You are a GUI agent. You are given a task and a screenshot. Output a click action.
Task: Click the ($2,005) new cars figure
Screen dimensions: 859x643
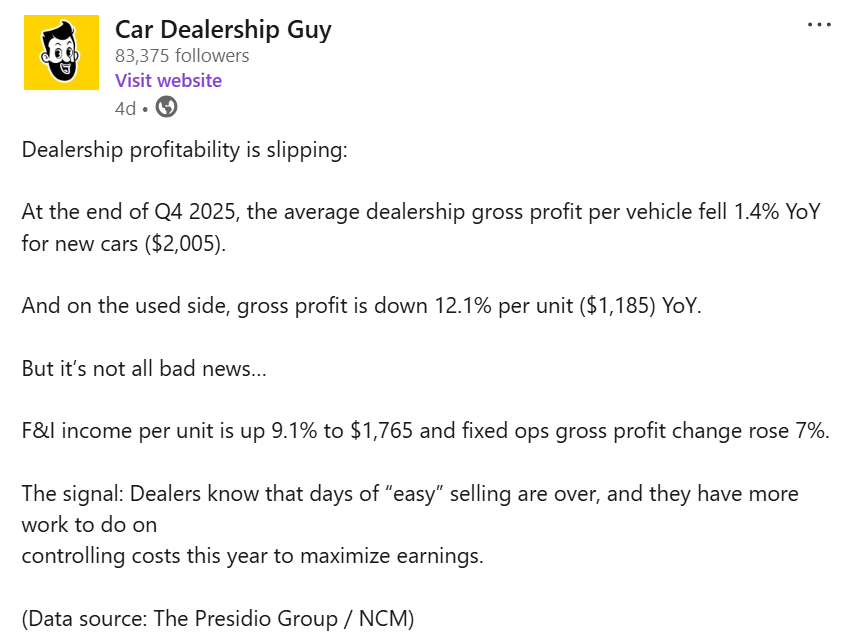pyautogui.click(x=185, y=244)
